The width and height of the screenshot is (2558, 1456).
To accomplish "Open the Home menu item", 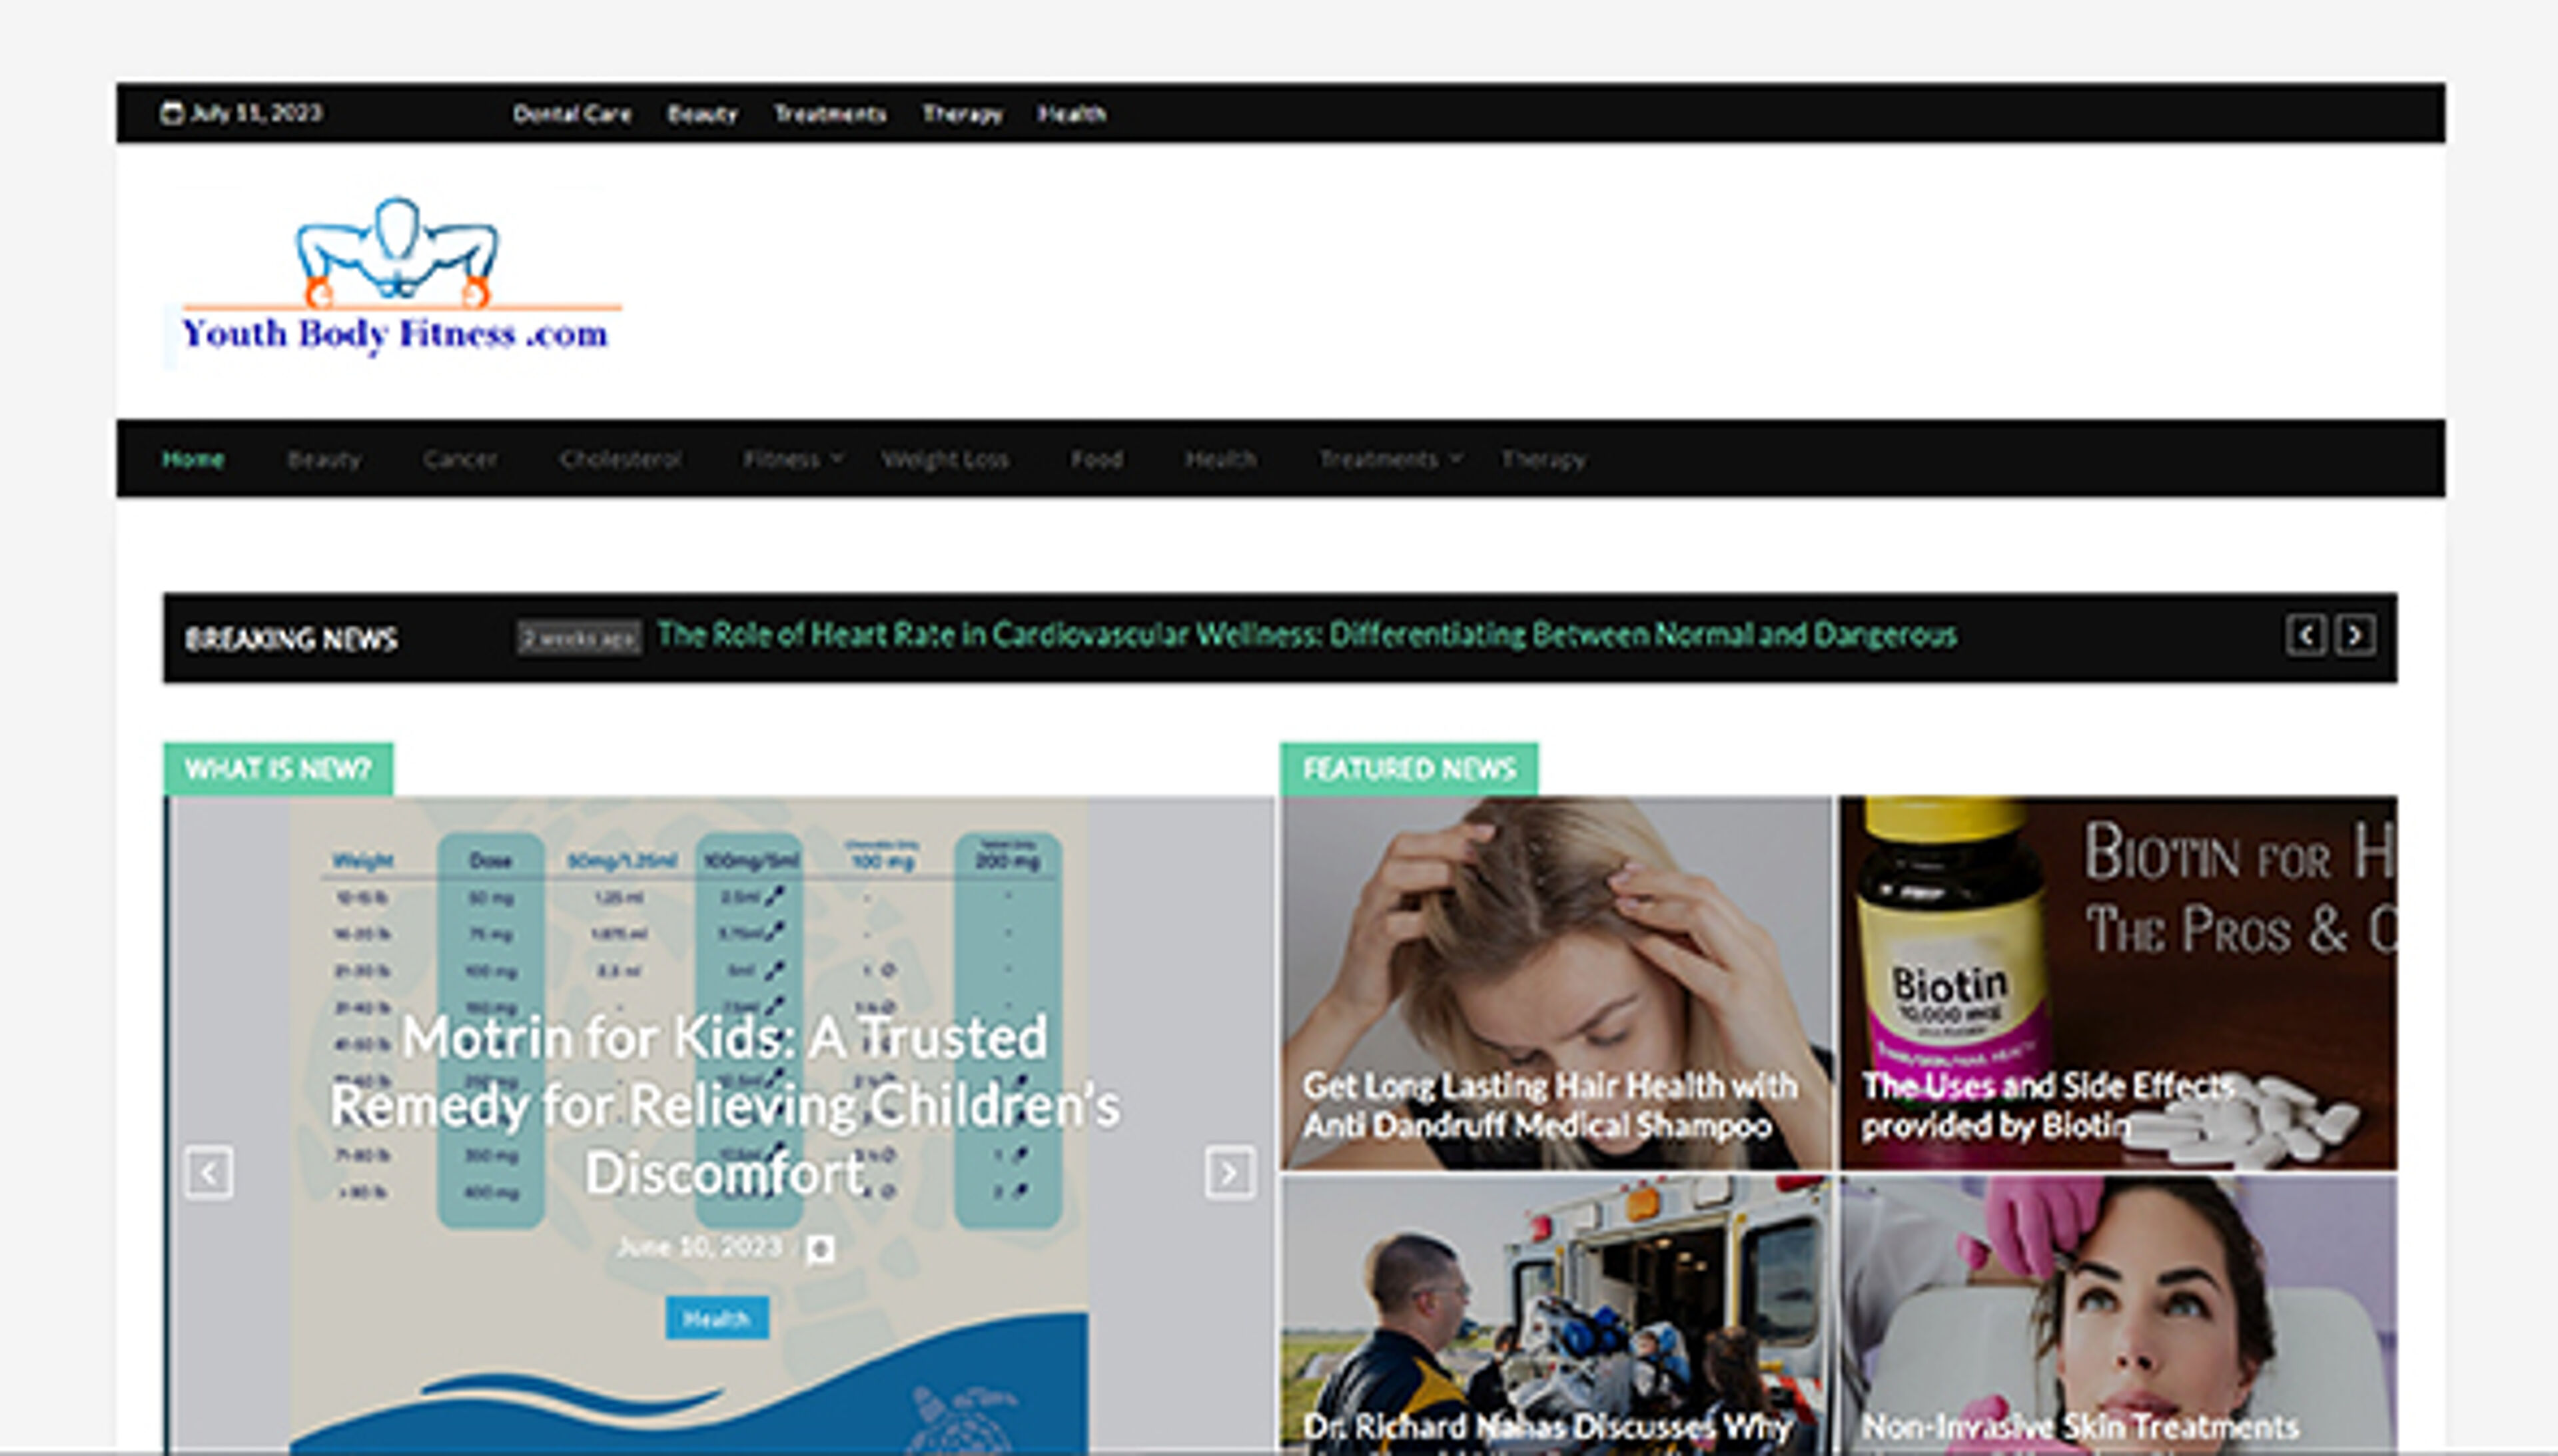I will point(193,459).
